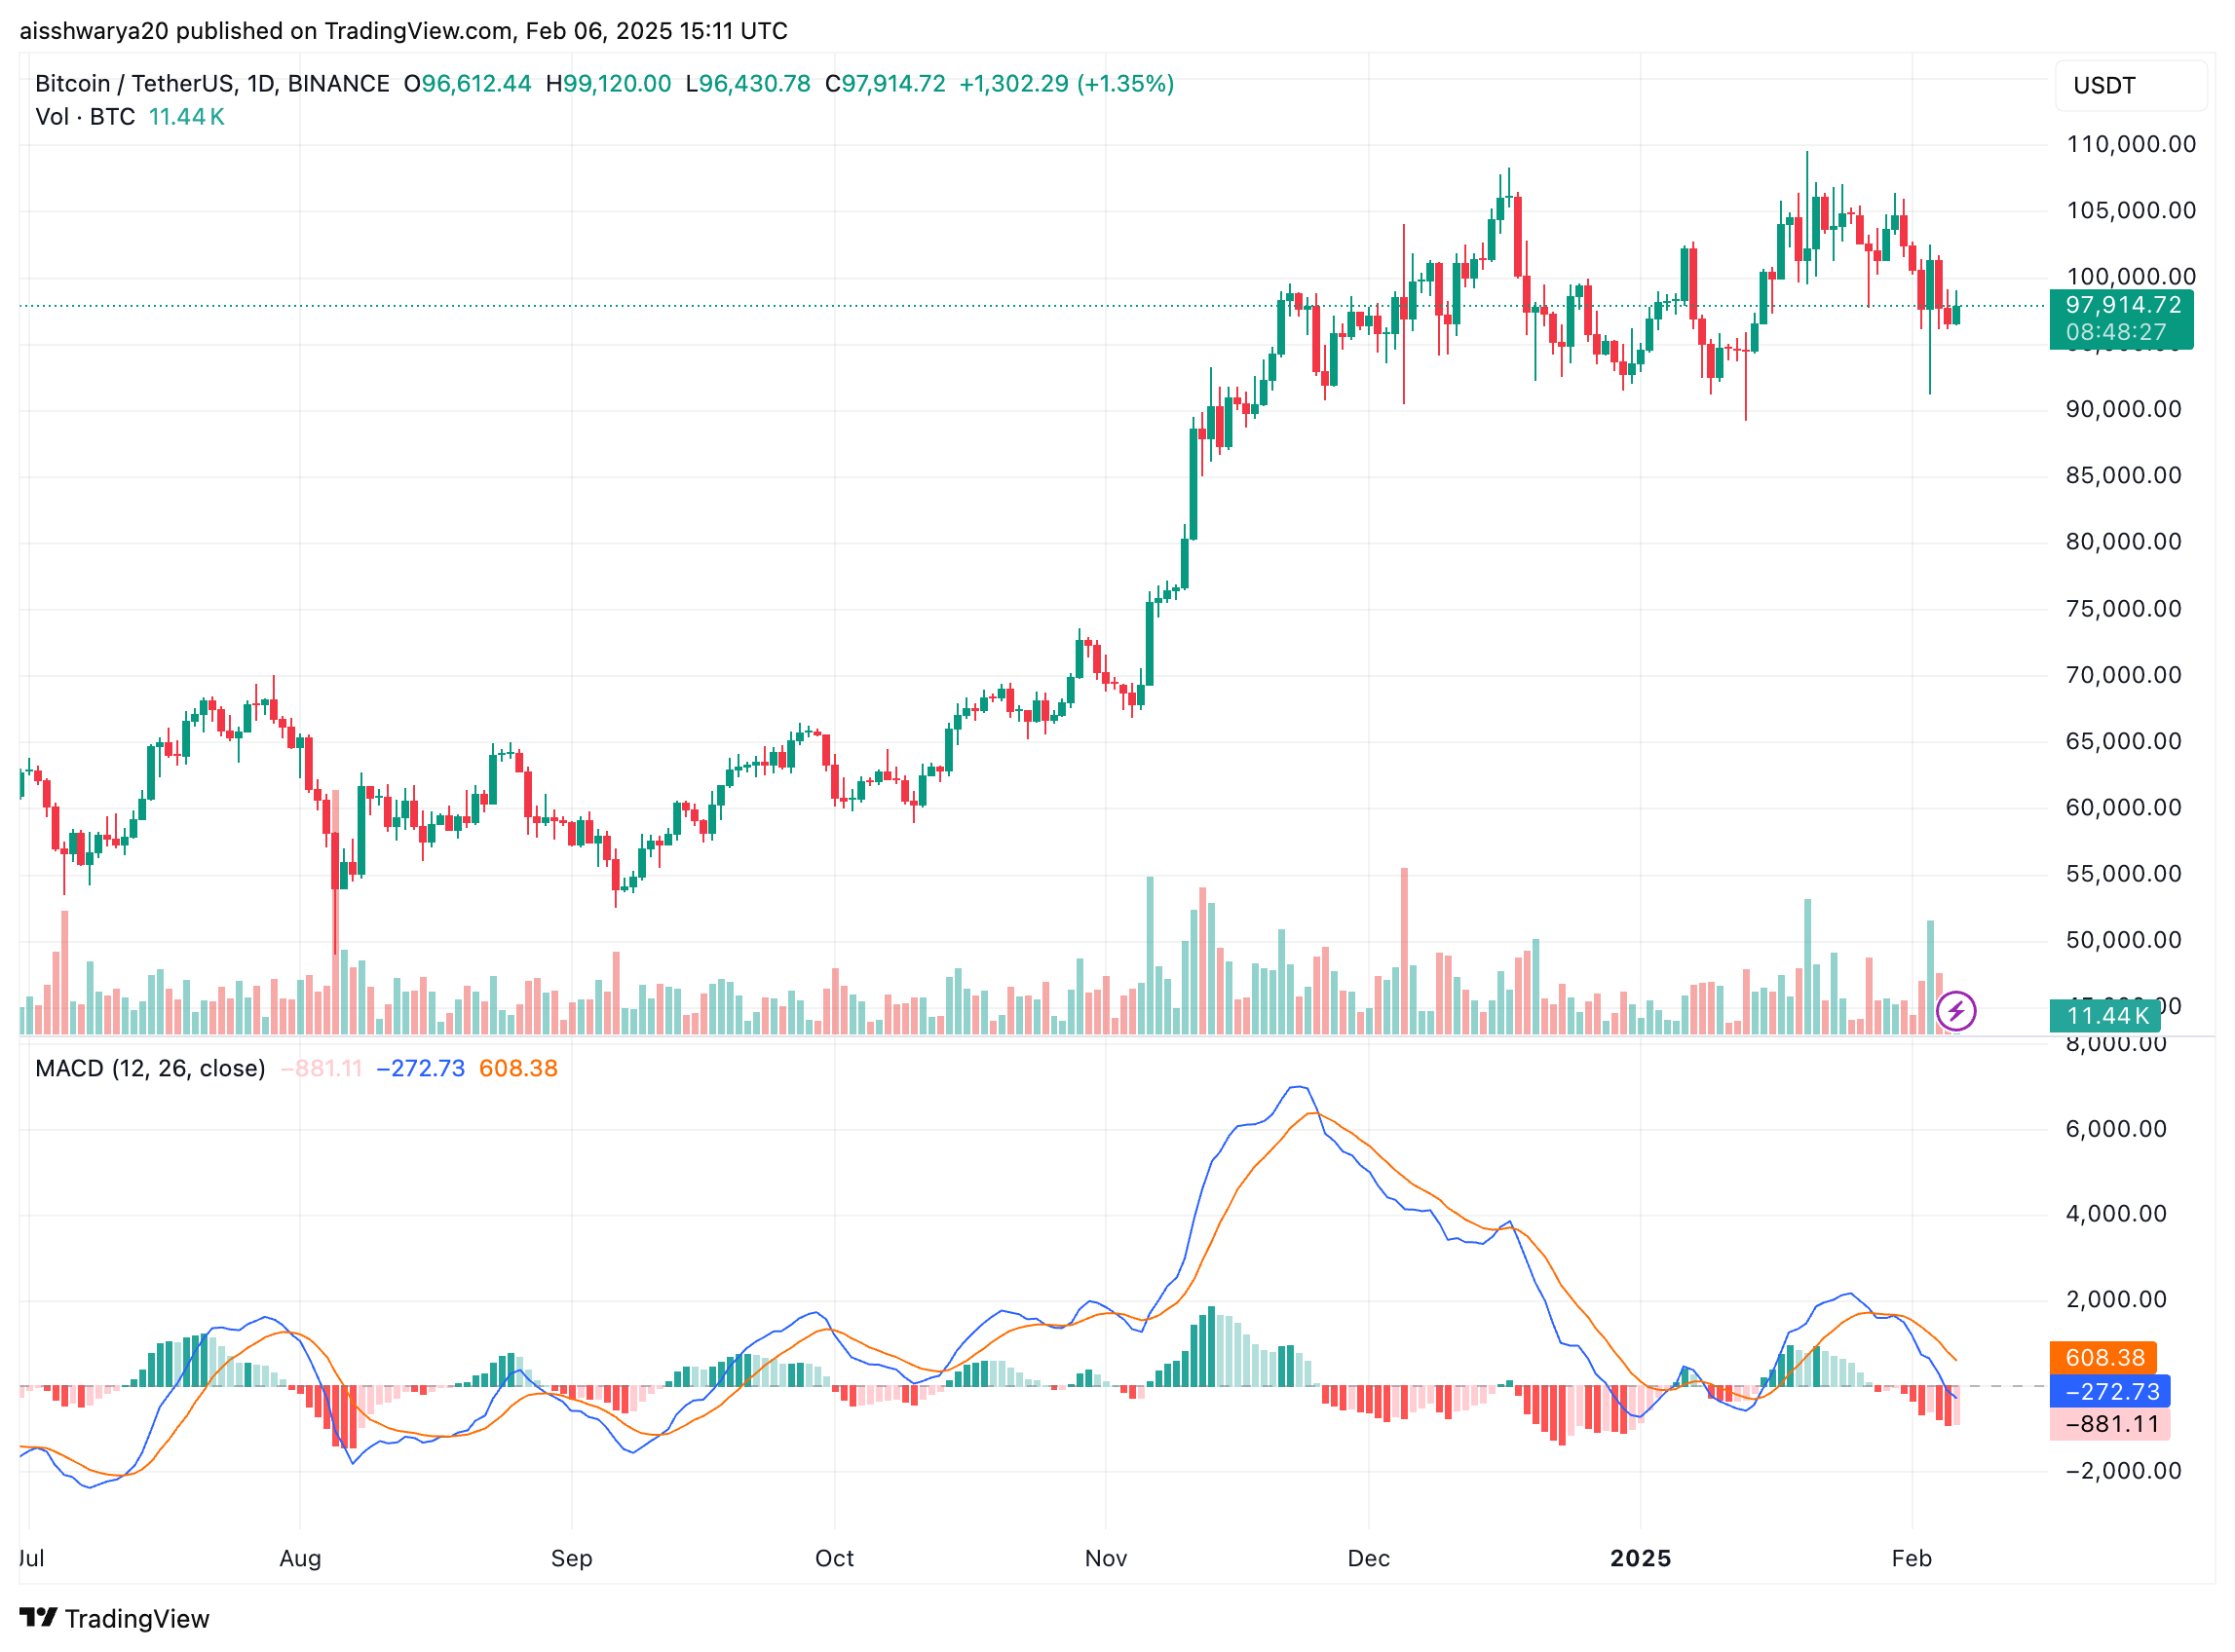Click the 2,000.00 MACD axis label
2235x1652 pixels.
2116,1301
